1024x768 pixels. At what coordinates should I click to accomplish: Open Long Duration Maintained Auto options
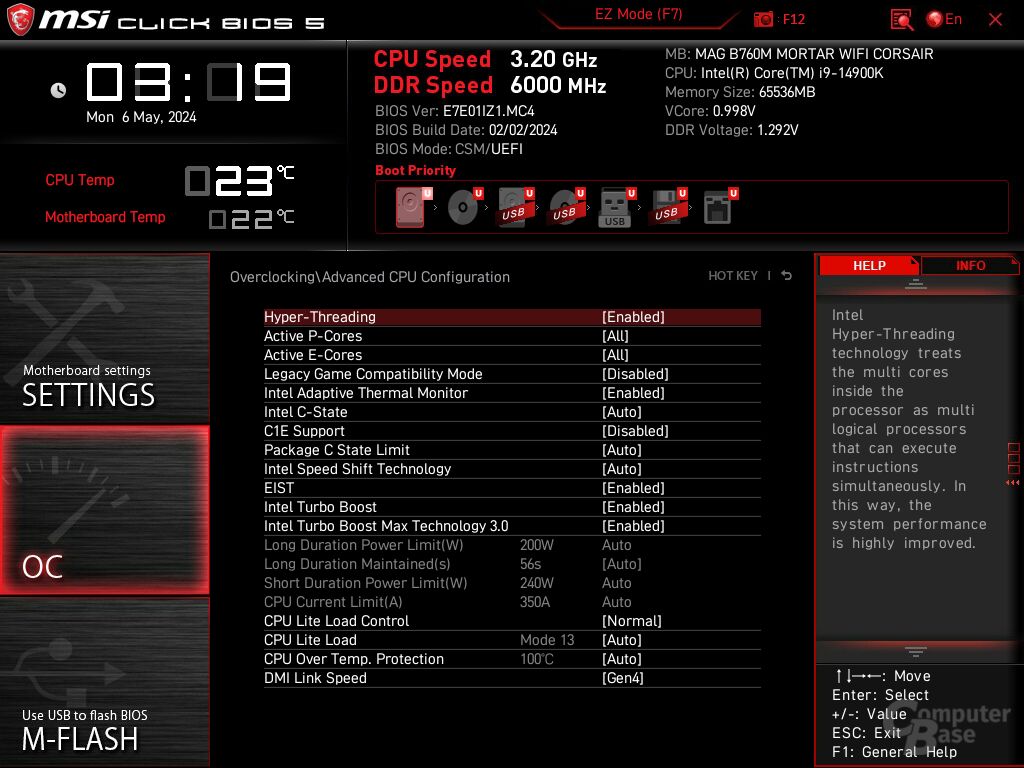[622, 564]
